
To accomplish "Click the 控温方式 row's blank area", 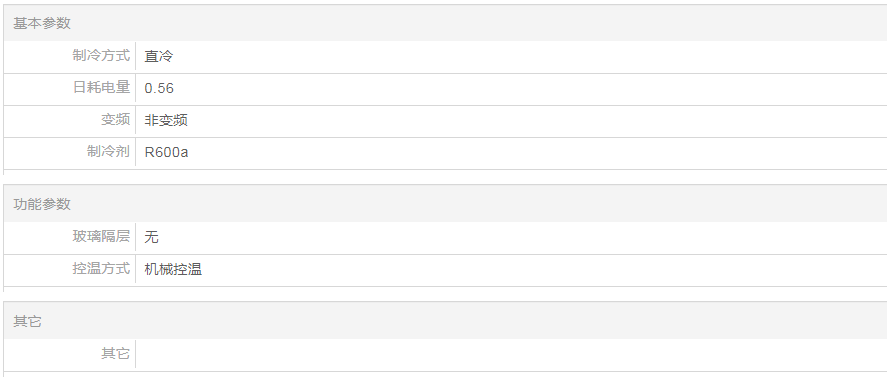I will 544,269.
